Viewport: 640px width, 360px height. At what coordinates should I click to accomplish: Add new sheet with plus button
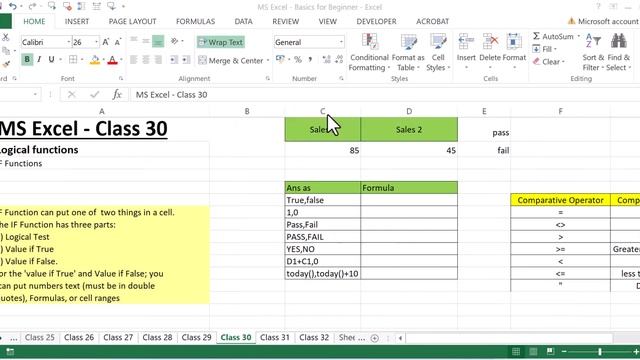[374, 338]
